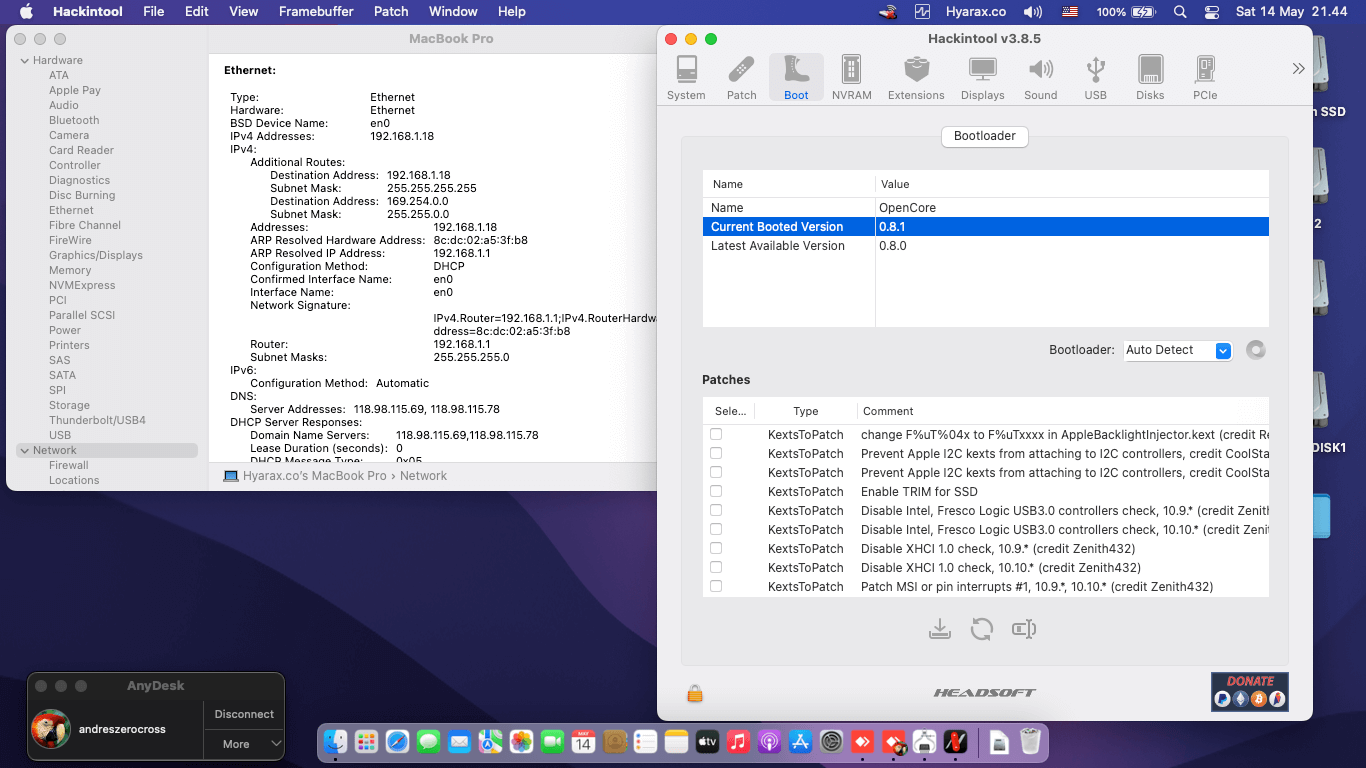Open Podcasts from the Dock
1366x768 pixels.
[x=769, y=741]
